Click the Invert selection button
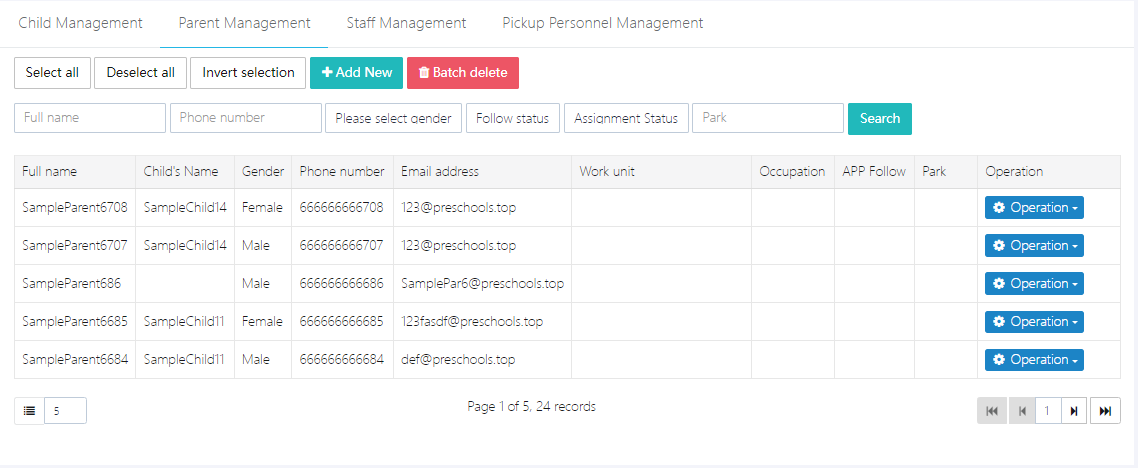The width and height of the screenshot is (1138, 468). tap(248, 73)
